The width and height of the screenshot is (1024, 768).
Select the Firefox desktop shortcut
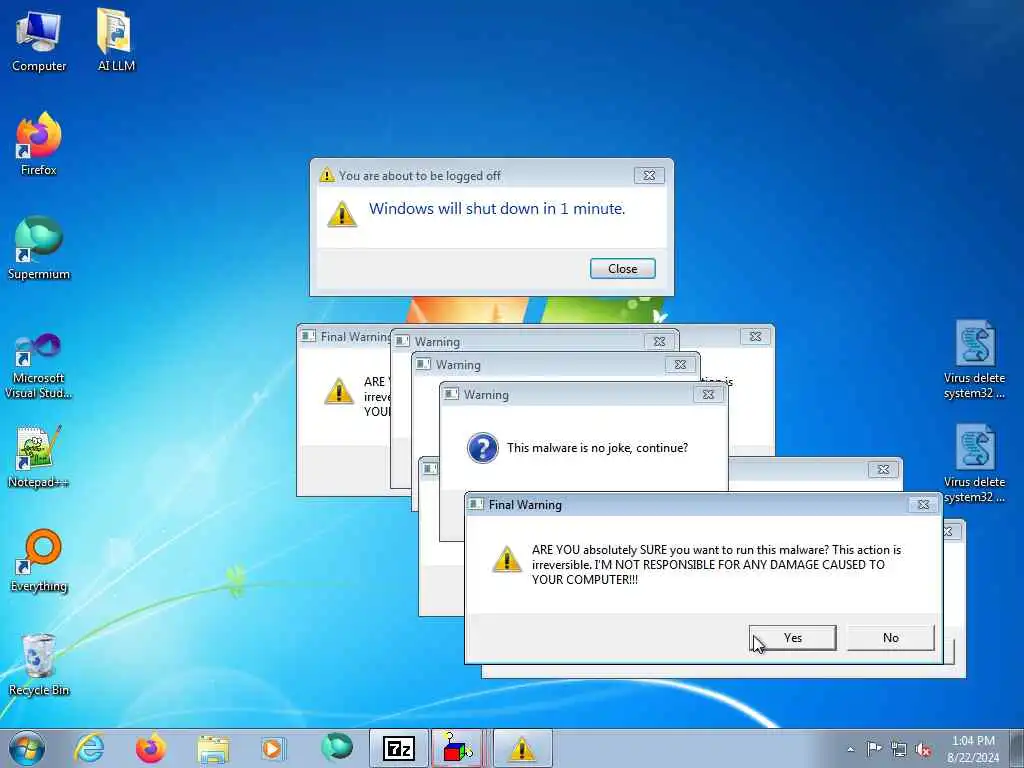pos(39,144)
